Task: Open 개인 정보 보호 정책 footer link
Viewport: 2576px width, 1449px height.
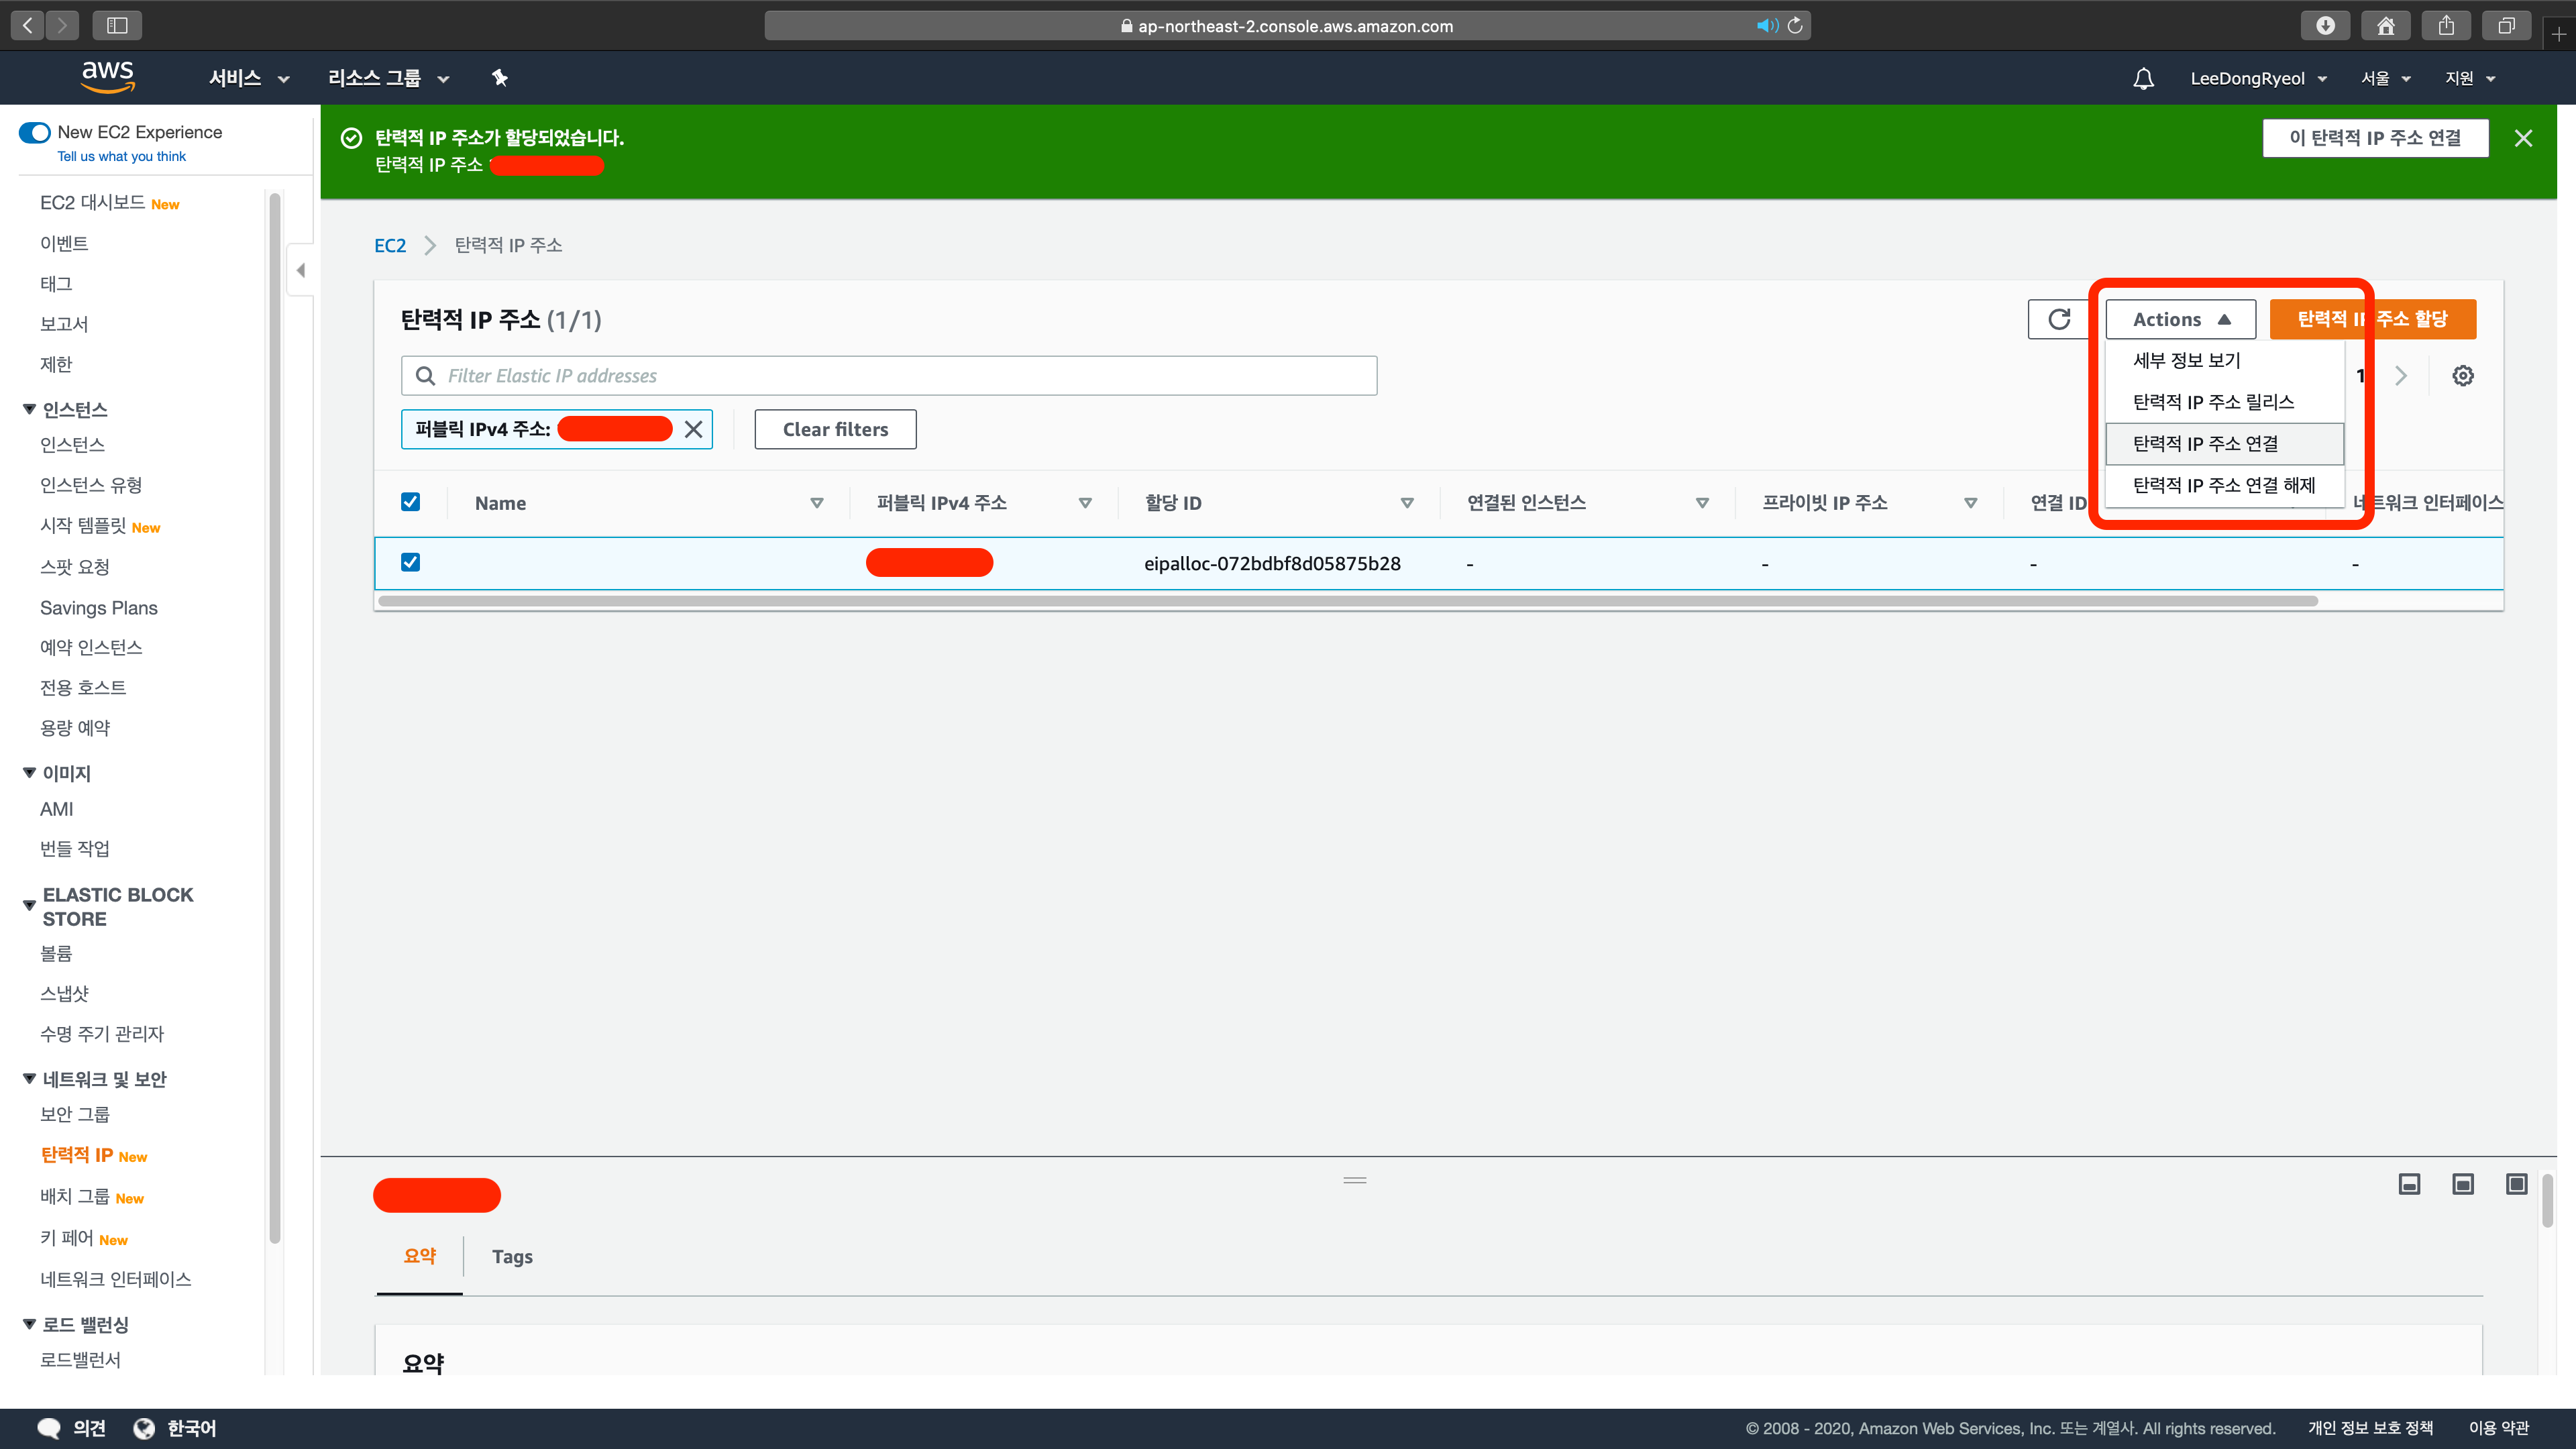Action: click(x=2370, y=1428)
